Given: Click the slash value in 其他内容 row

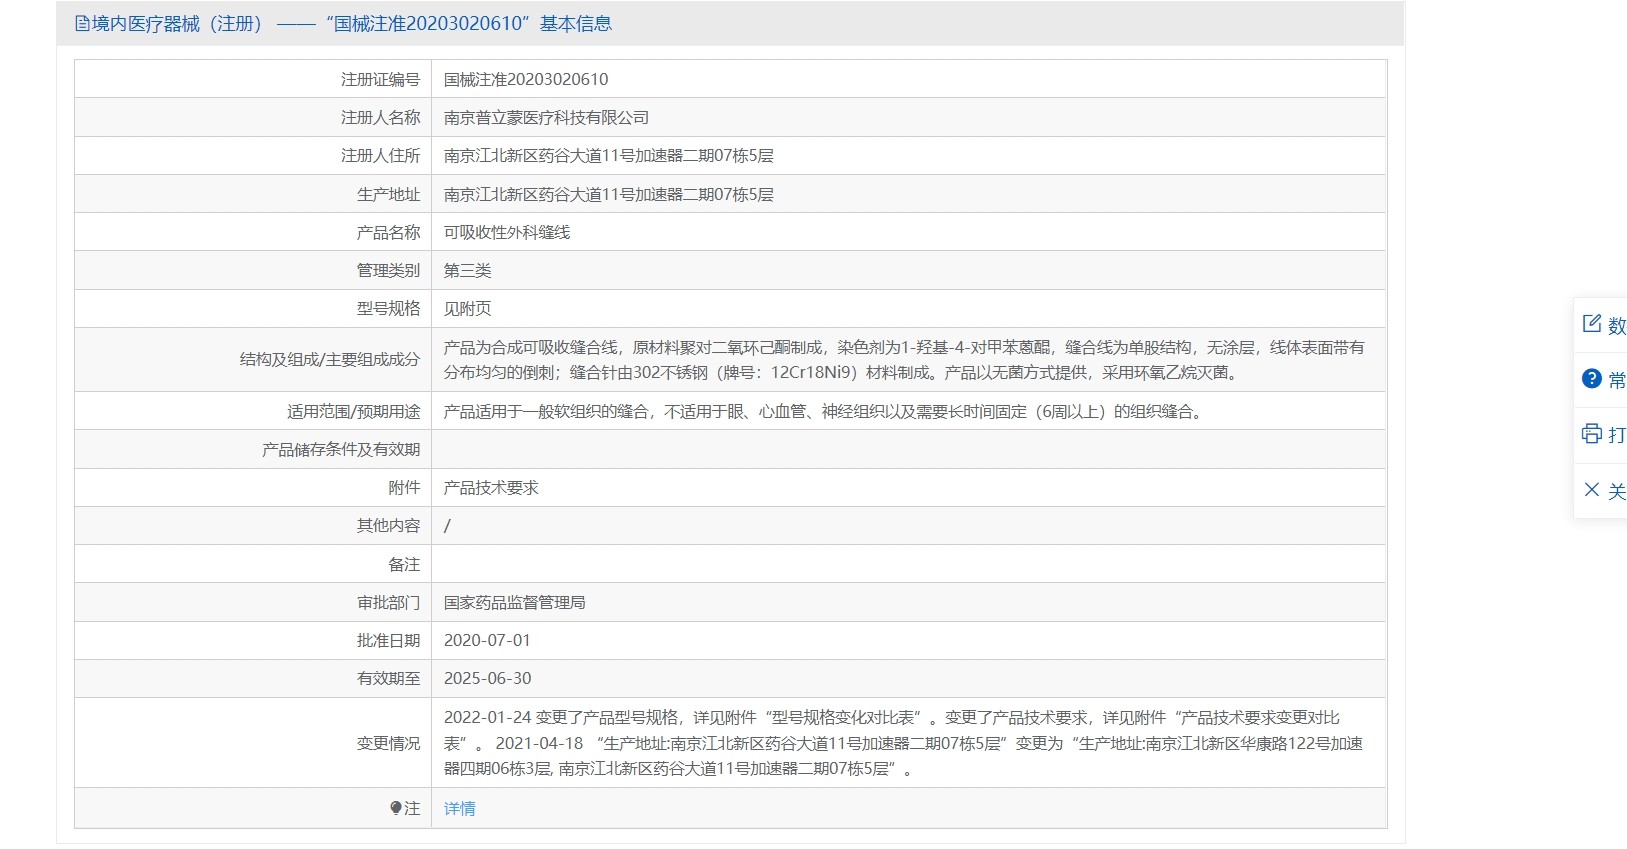Looking at the screenshot, I should (x=447, y=525).
